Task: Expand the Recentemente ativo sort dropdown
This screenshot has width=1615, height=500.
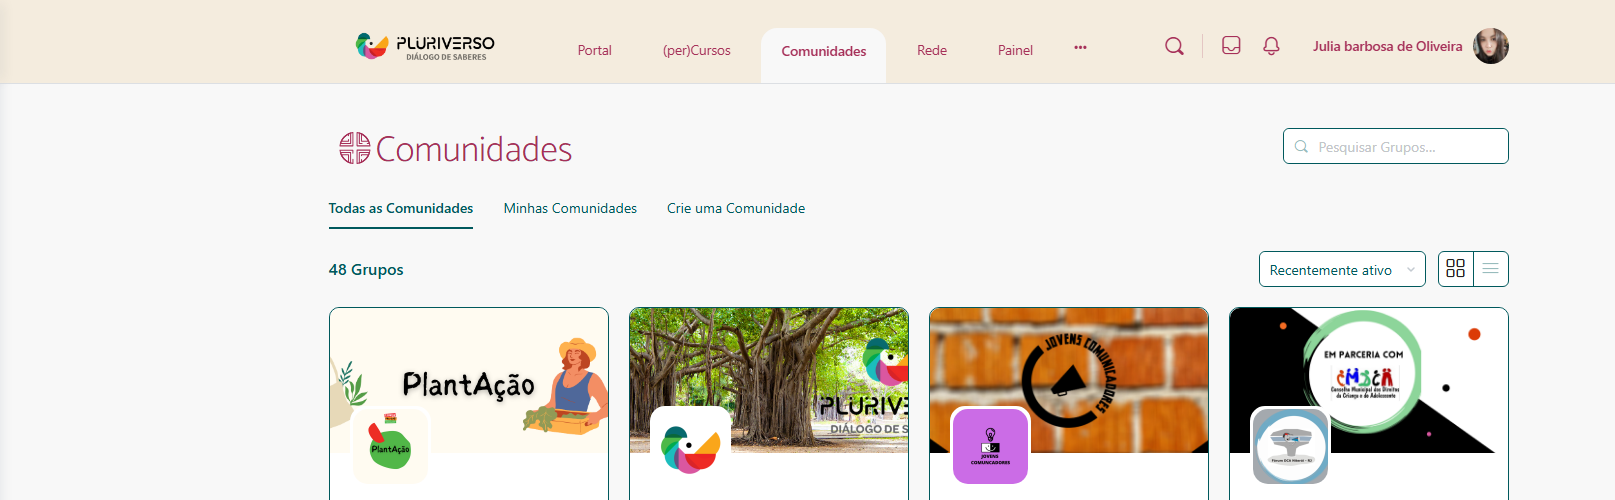Action: coord(1342,269)
